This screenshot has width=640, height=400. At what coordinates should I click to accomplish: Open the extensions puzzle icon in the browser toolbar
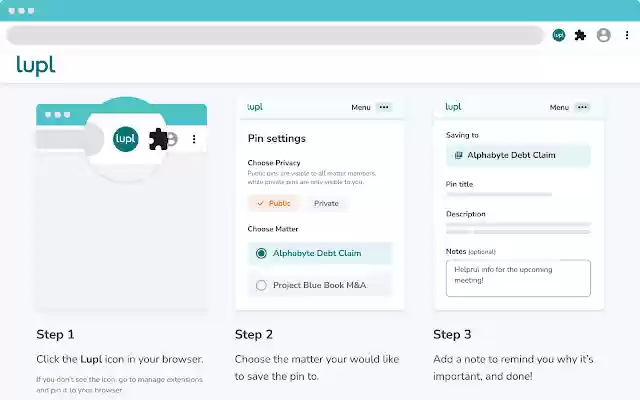click(580, 36)
